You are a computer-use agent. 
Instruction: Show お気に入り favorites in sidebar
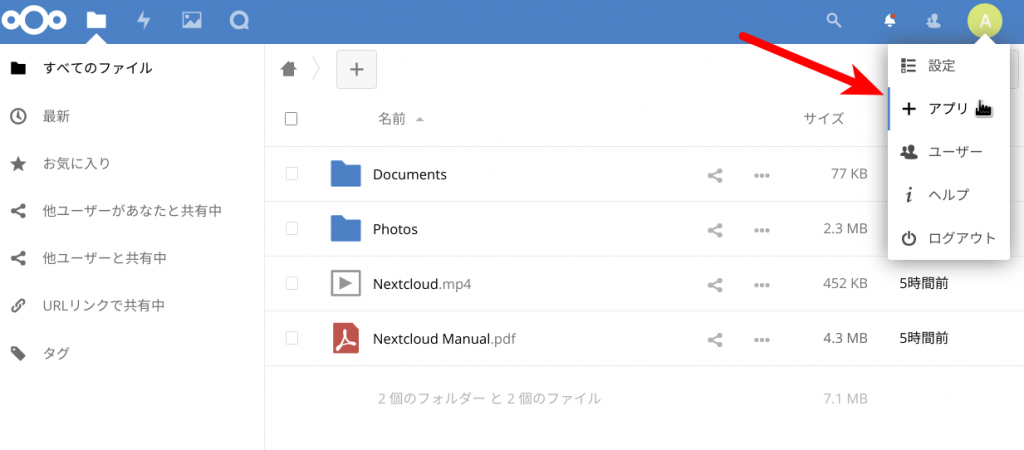pyautogui.click(x=76, y=164)
